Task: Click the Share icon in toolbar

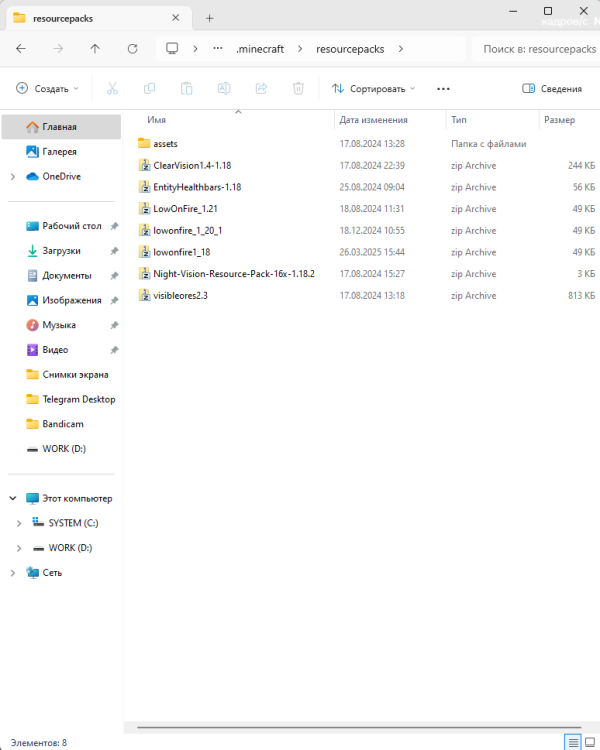Action: click(x=261, y=88)
